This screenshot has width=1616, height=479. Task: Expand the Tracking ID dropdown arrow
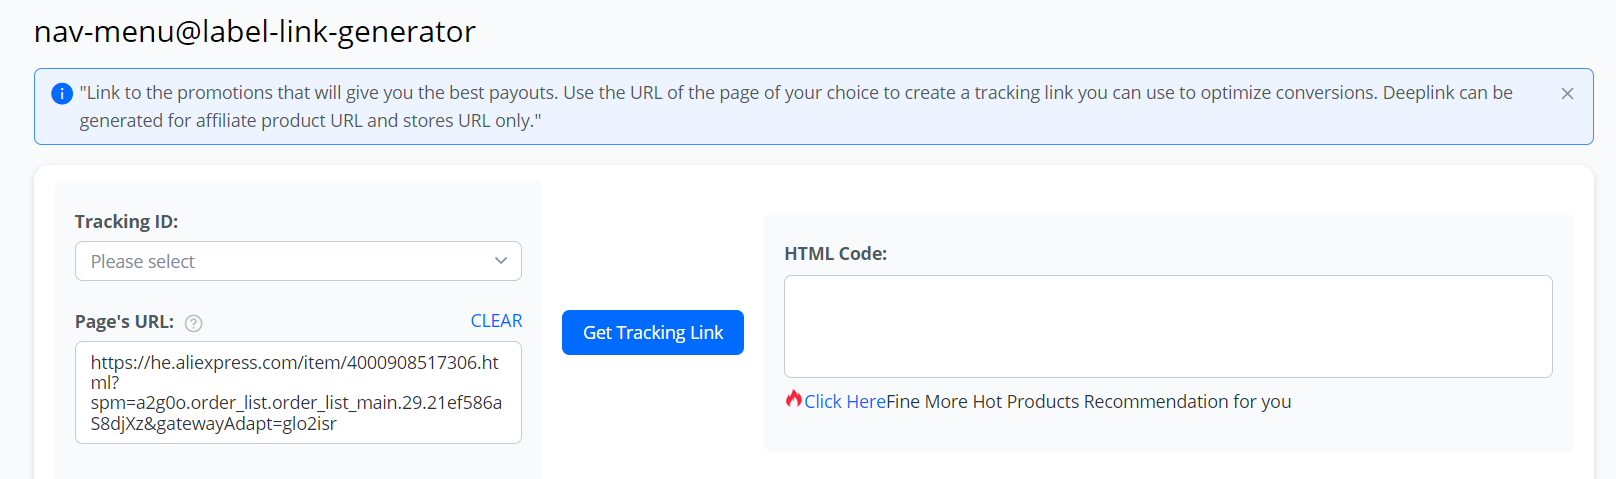[501, 261]
